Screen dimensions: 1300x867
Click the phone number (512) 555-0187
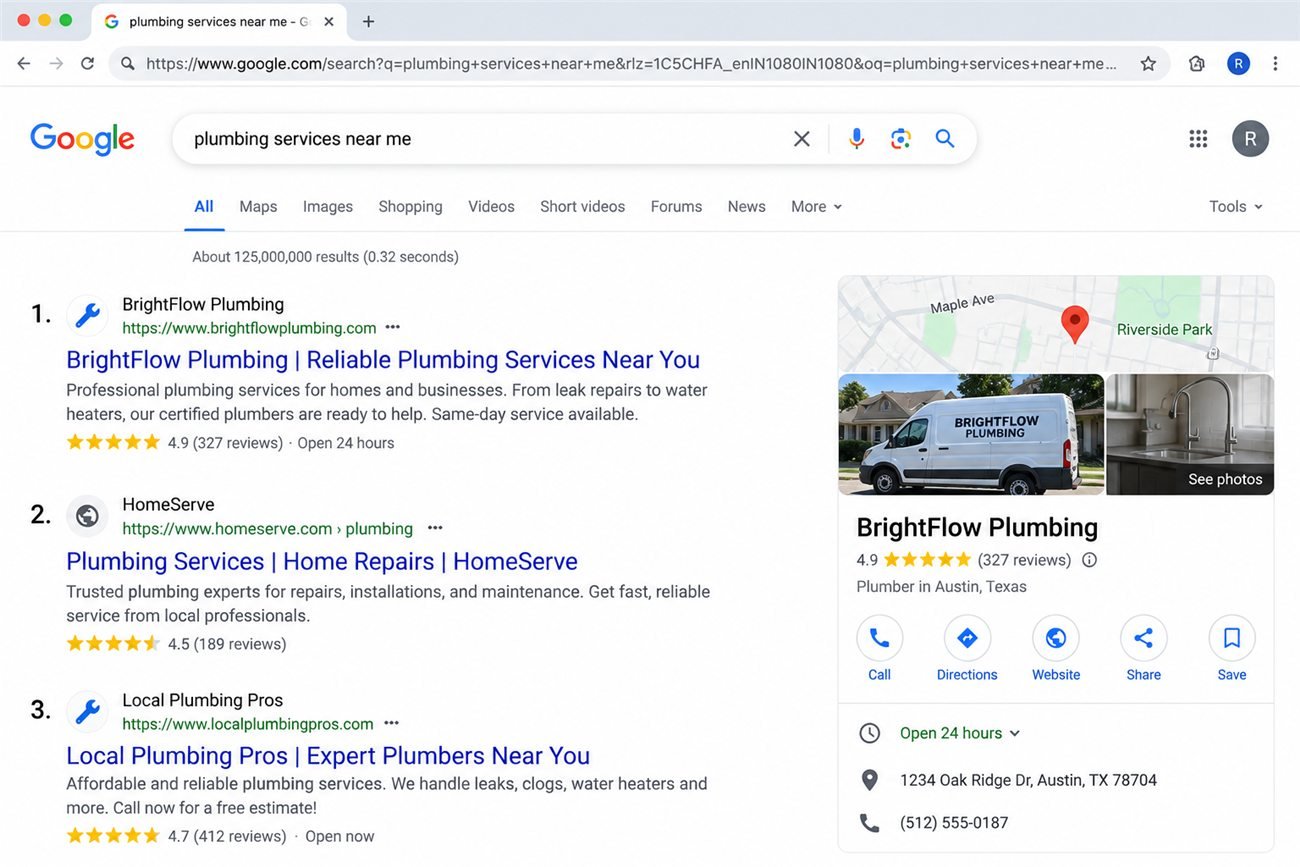click(x=954, y=823)
